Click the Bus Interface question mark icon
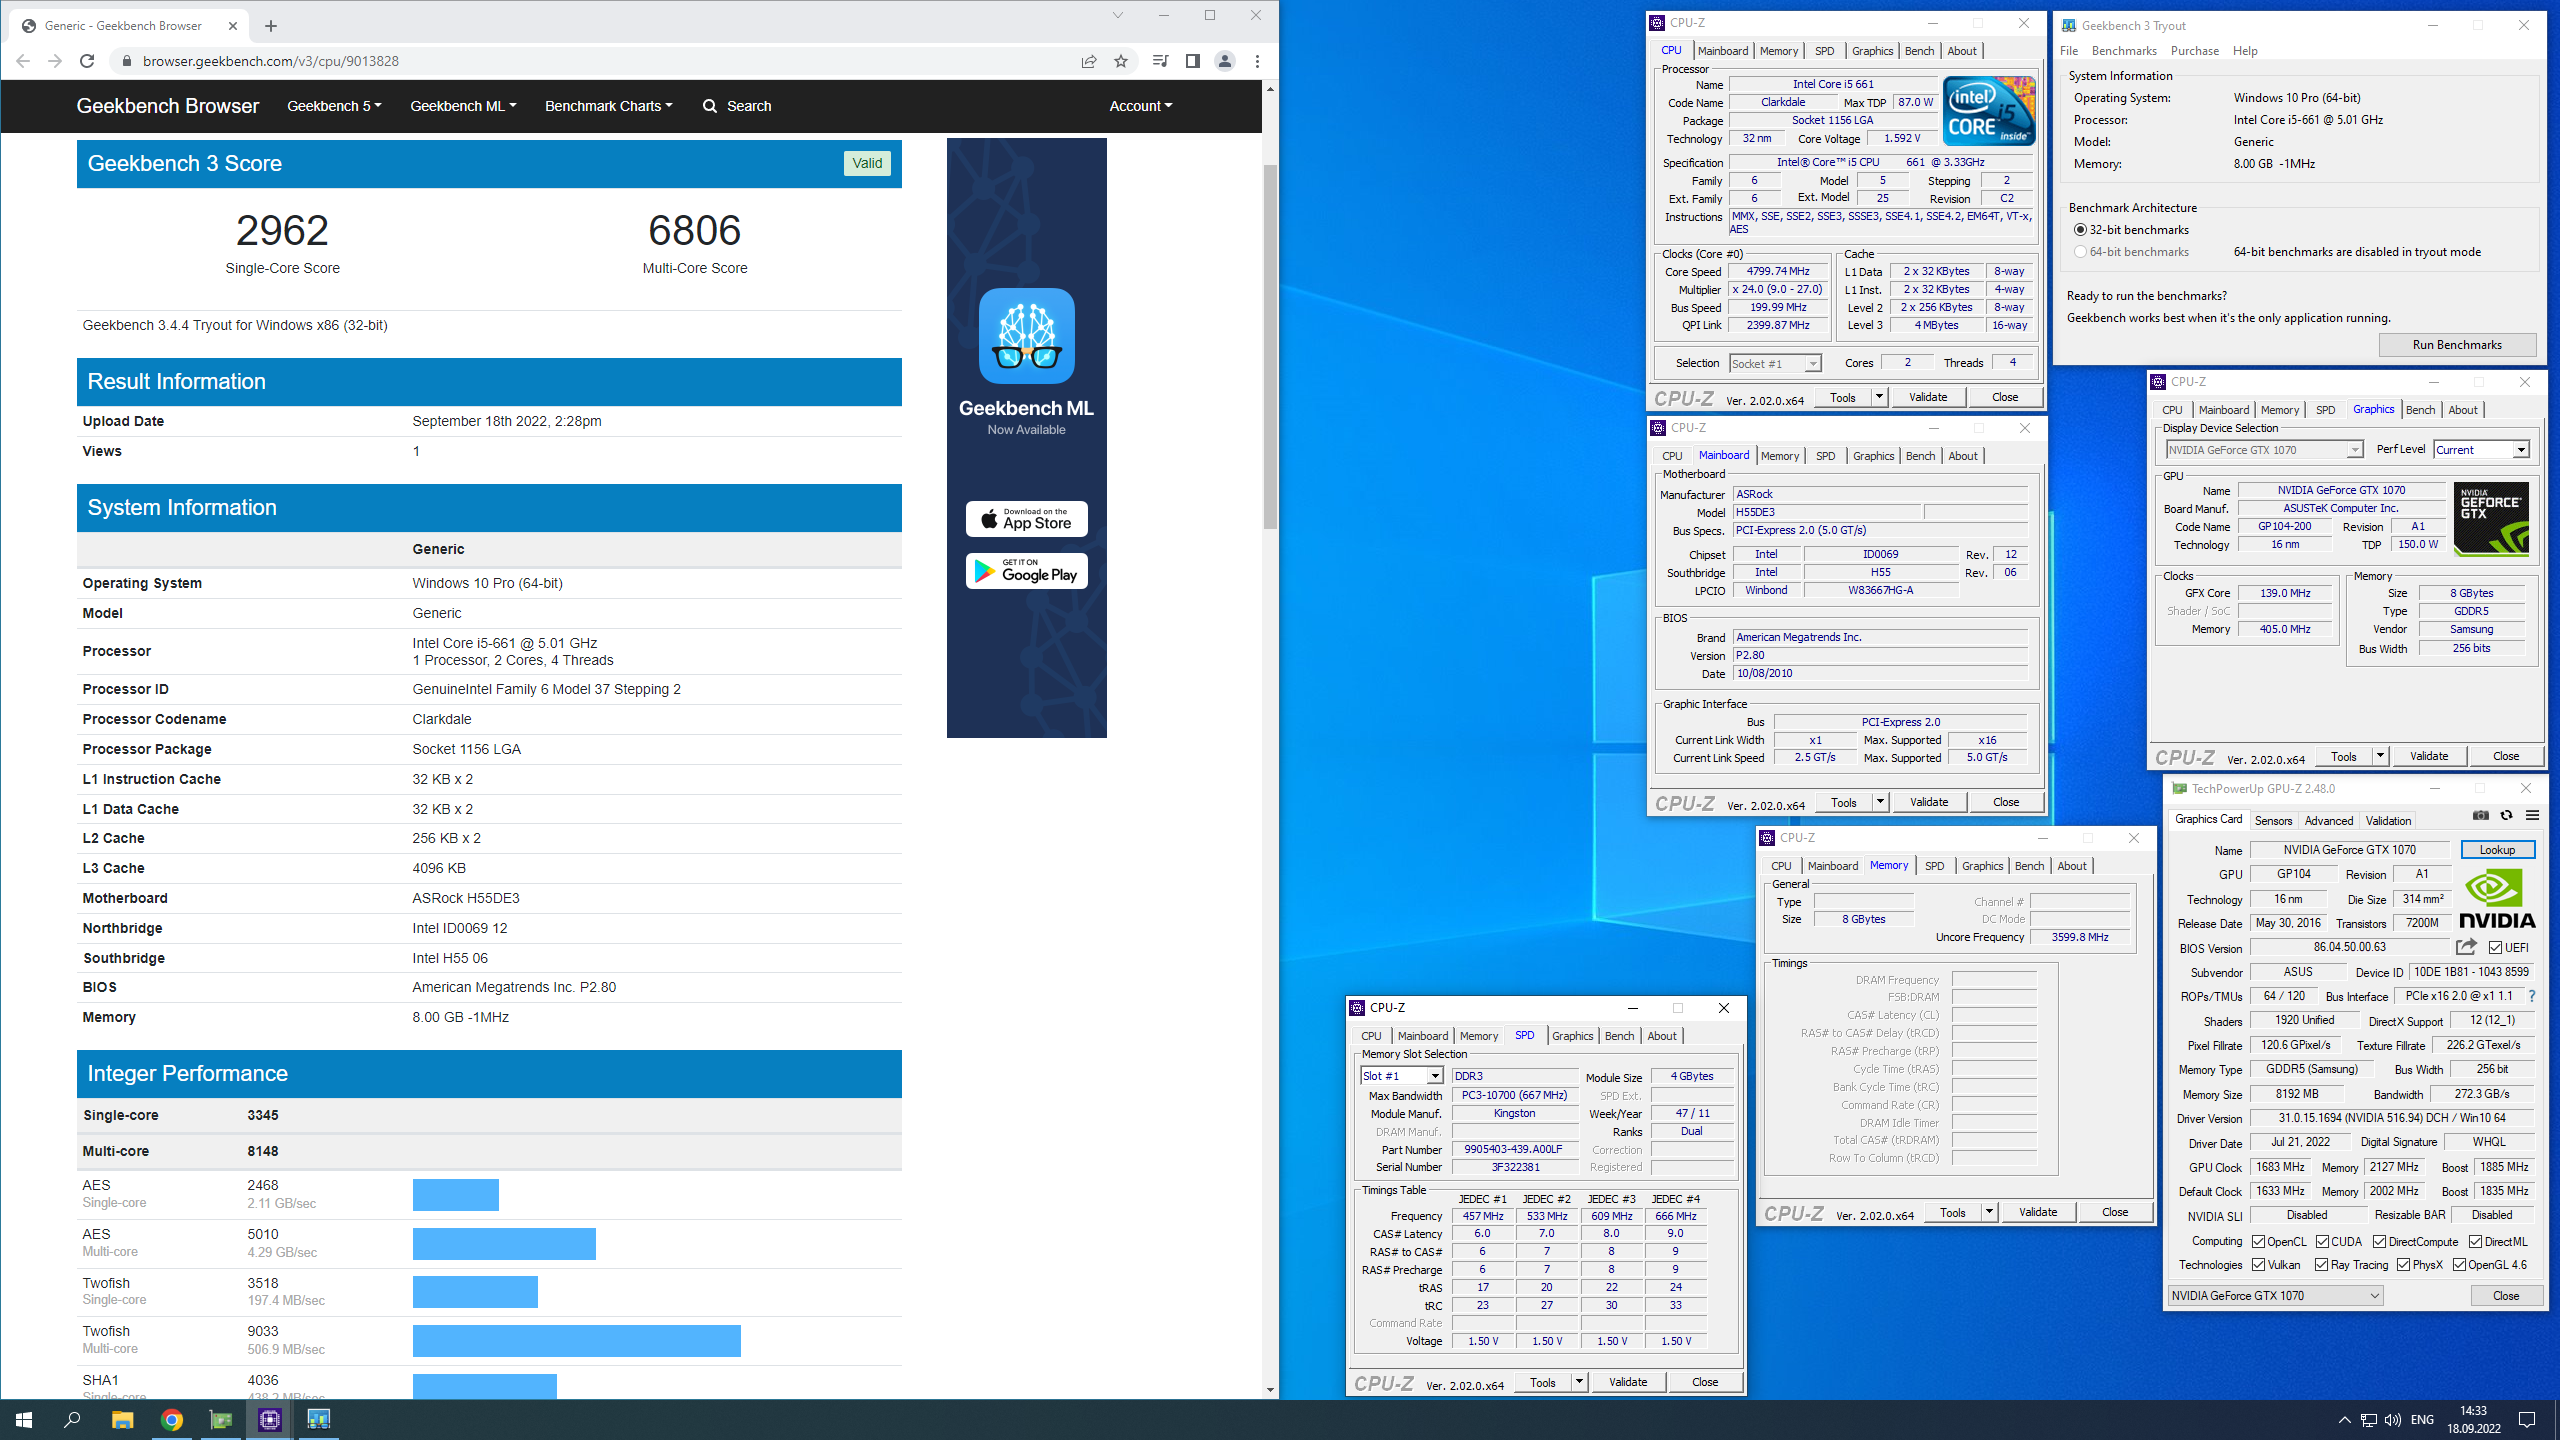 pos(2532,996)
